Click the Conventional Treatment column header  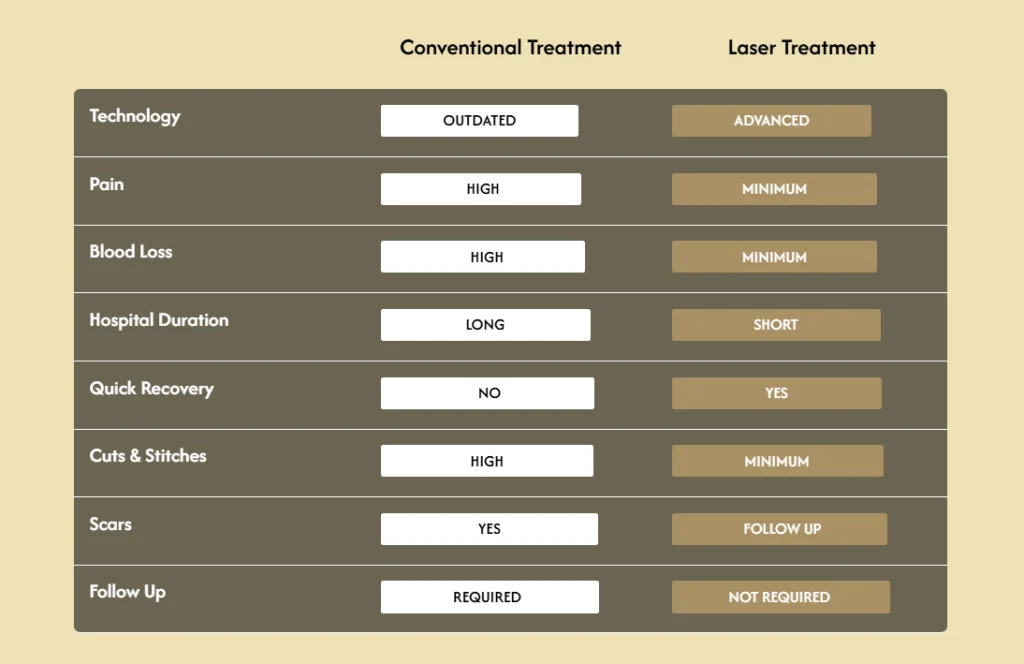510,48
